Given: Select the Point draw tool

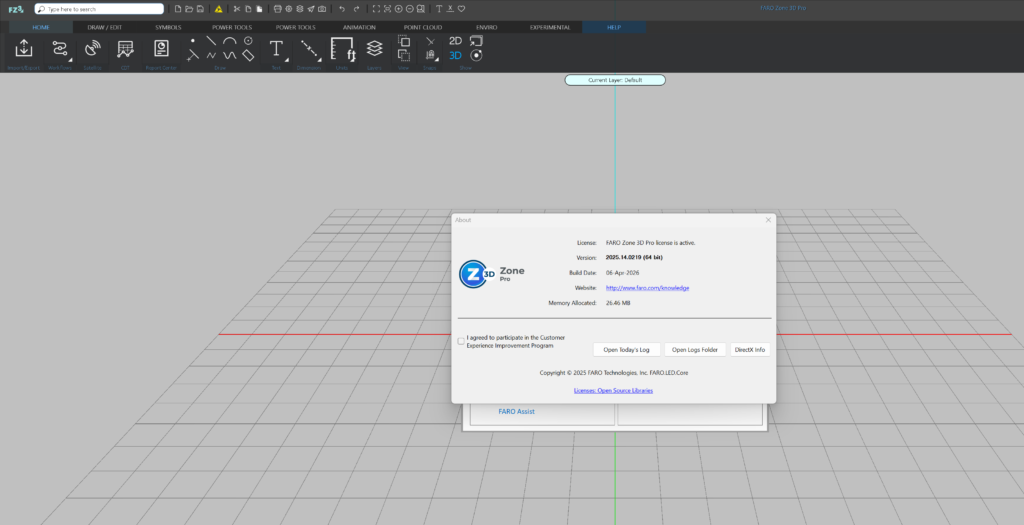Looking at the screenshot, I should pyautogui.click(x=193, y=40).
